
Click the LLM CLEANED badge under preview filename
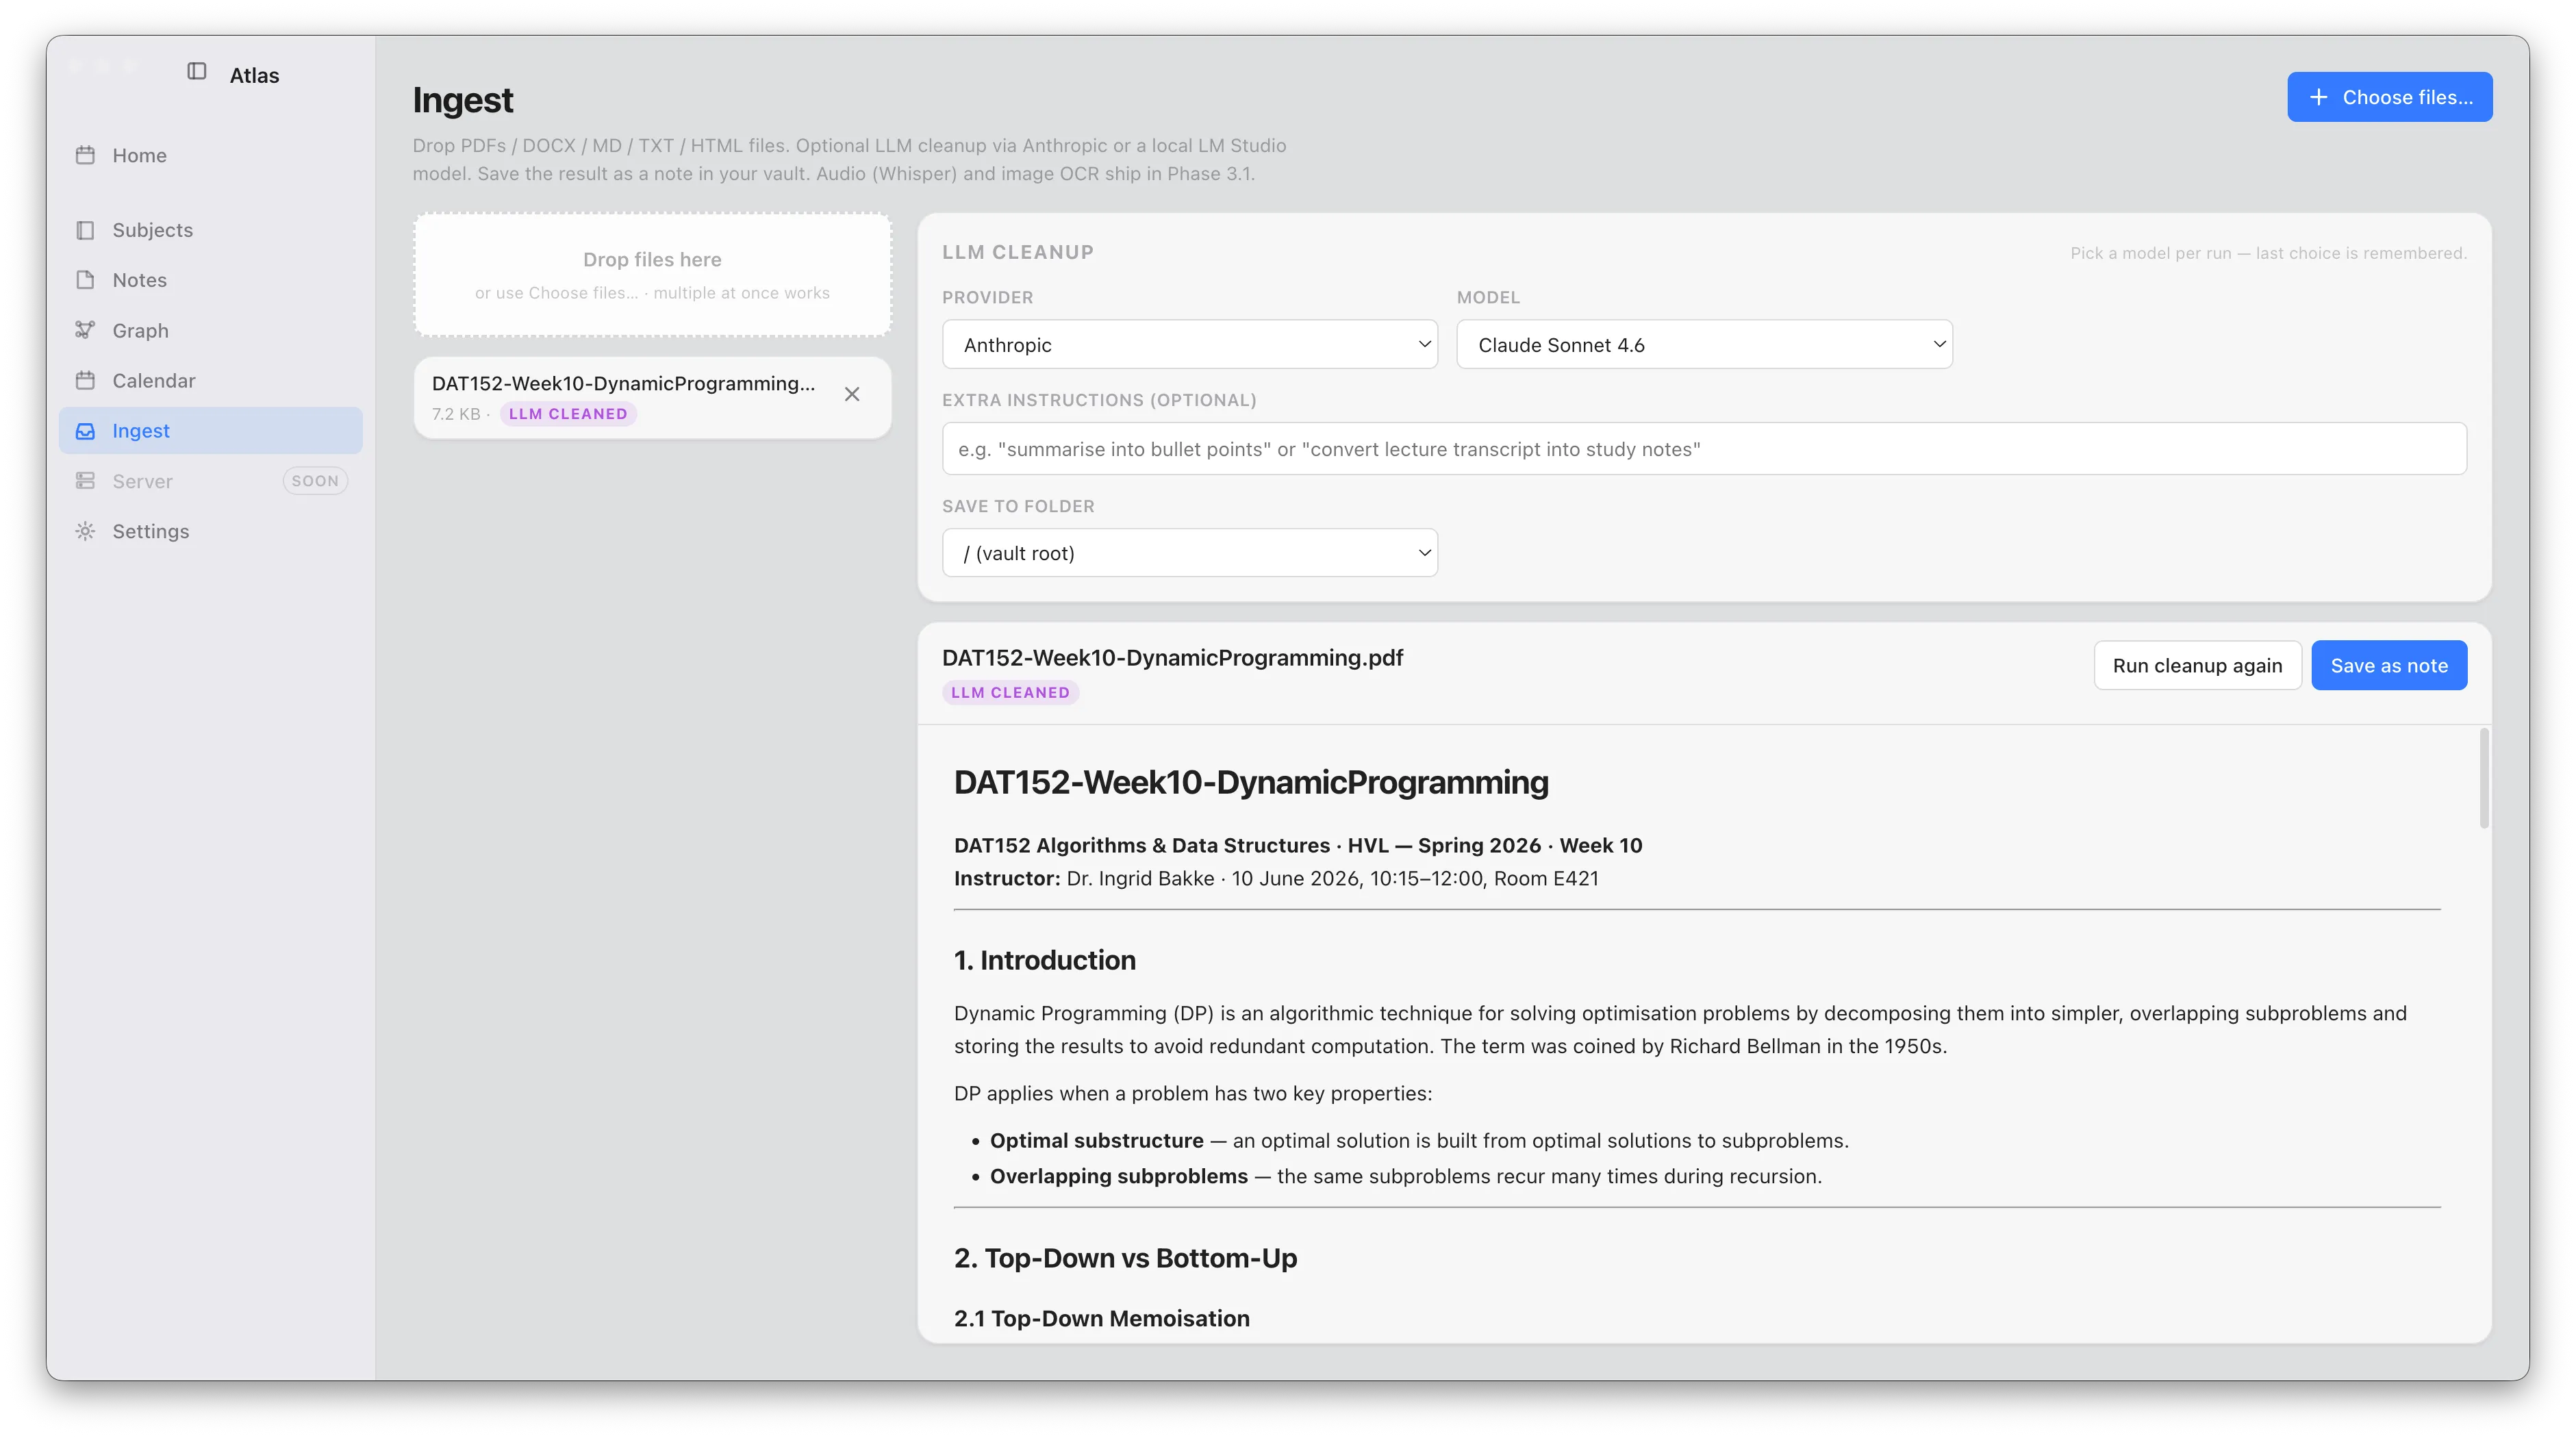1010,692
